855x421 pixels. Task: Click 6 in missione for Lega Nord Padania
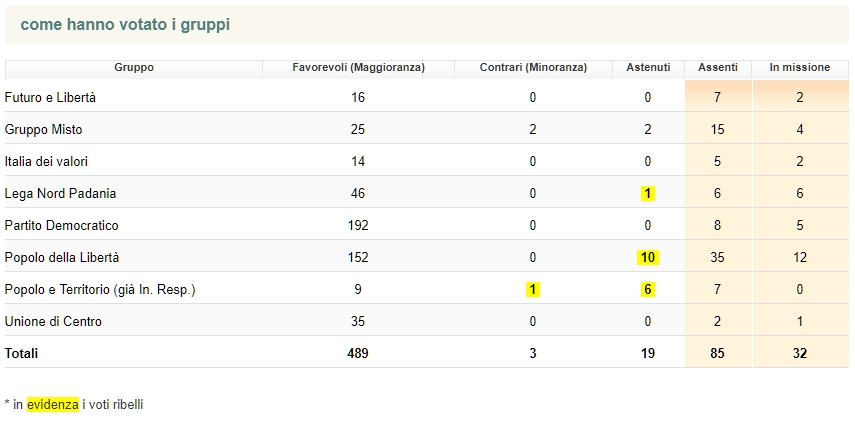coord(800,194)
